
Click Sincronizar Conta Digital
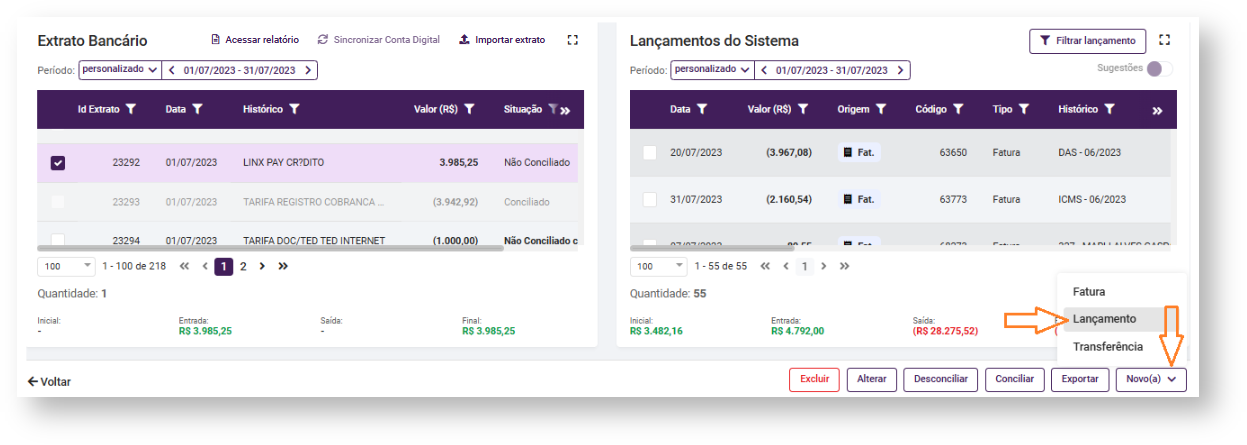point(378,40)
